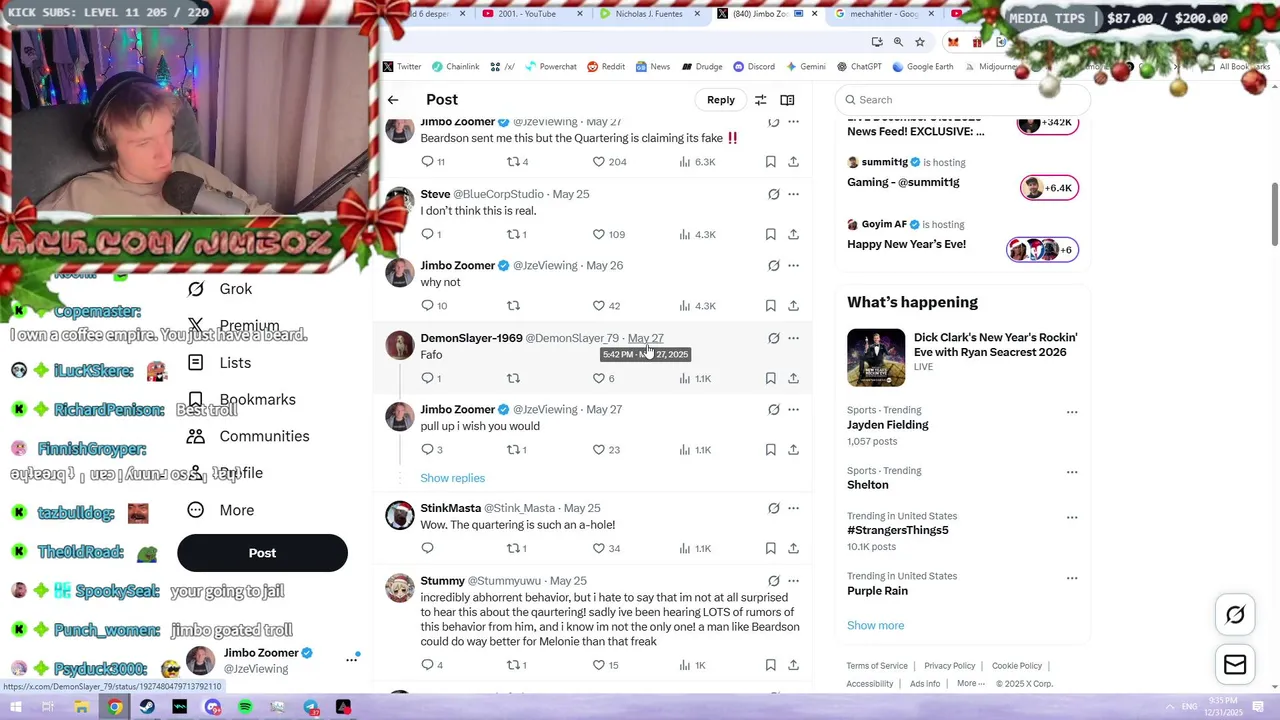
Task: Open File Explorer from the taskbar
Action: point(82,707)
